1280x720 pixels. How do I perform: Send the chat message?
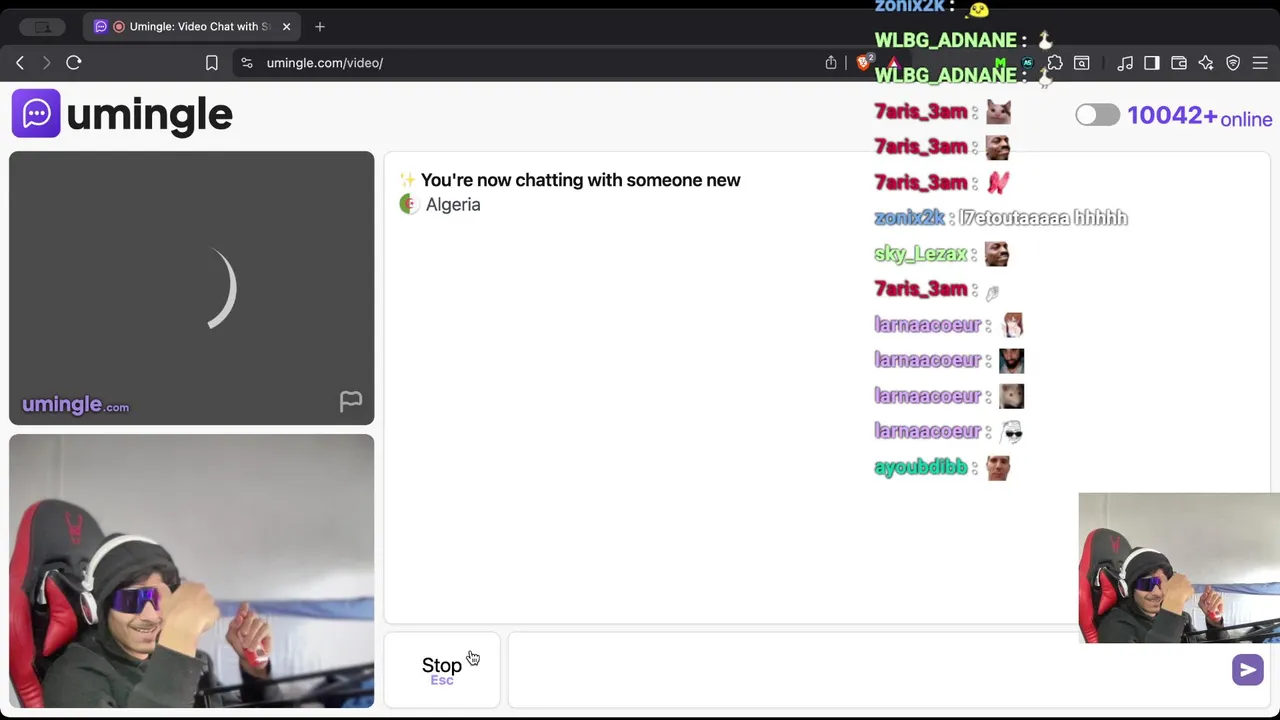click(1247, 670)
